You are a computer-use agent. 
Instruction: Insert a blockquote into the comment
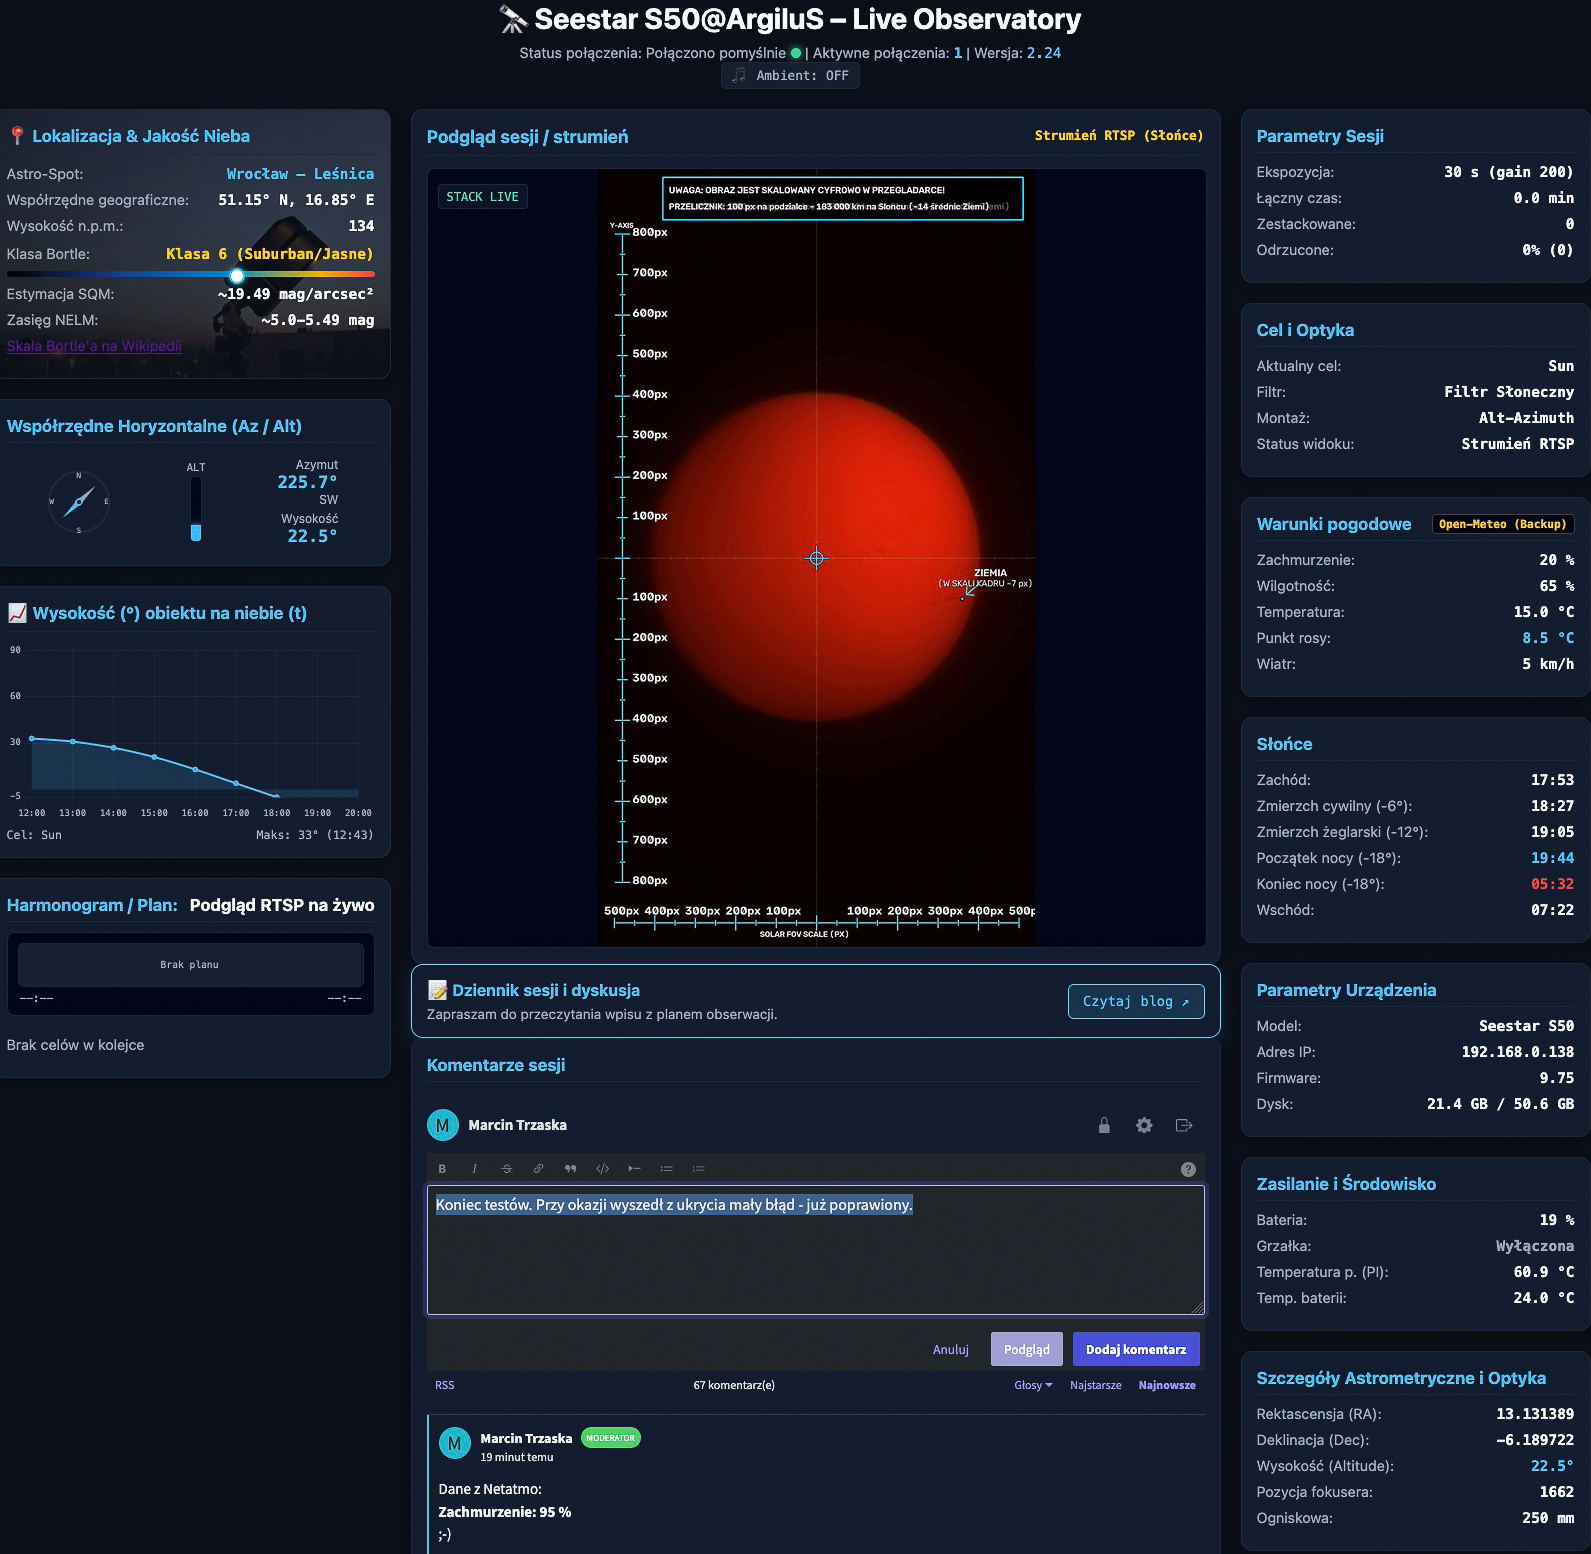pyautogui.click(x=570, y=1169)
